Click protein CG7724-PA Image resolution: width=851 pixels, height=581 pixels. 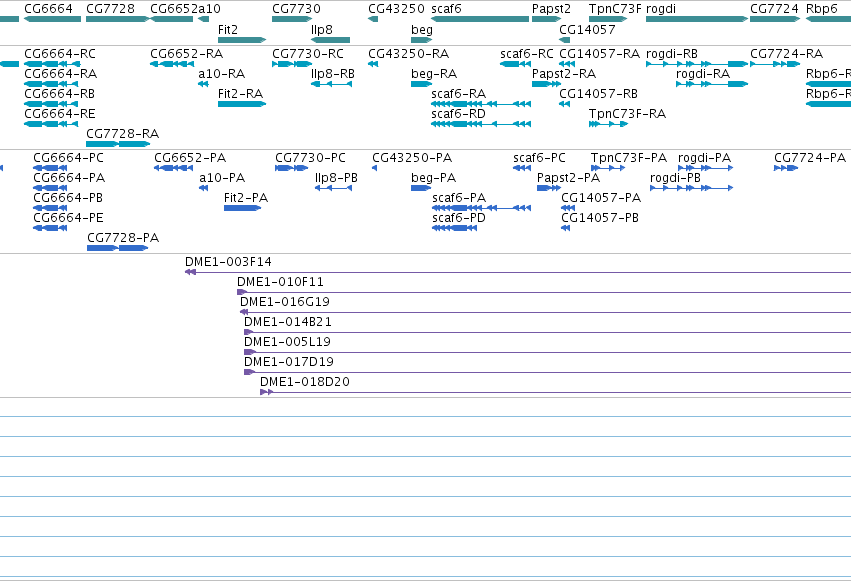(x=786, y=168)
